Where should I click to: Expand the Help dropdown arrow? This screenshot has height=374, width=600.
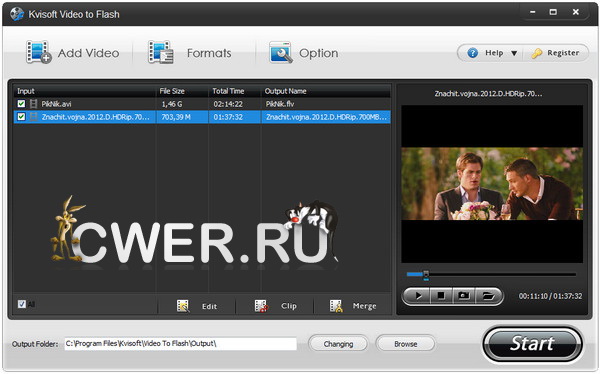pyautogui.click(x=514, y=53)
